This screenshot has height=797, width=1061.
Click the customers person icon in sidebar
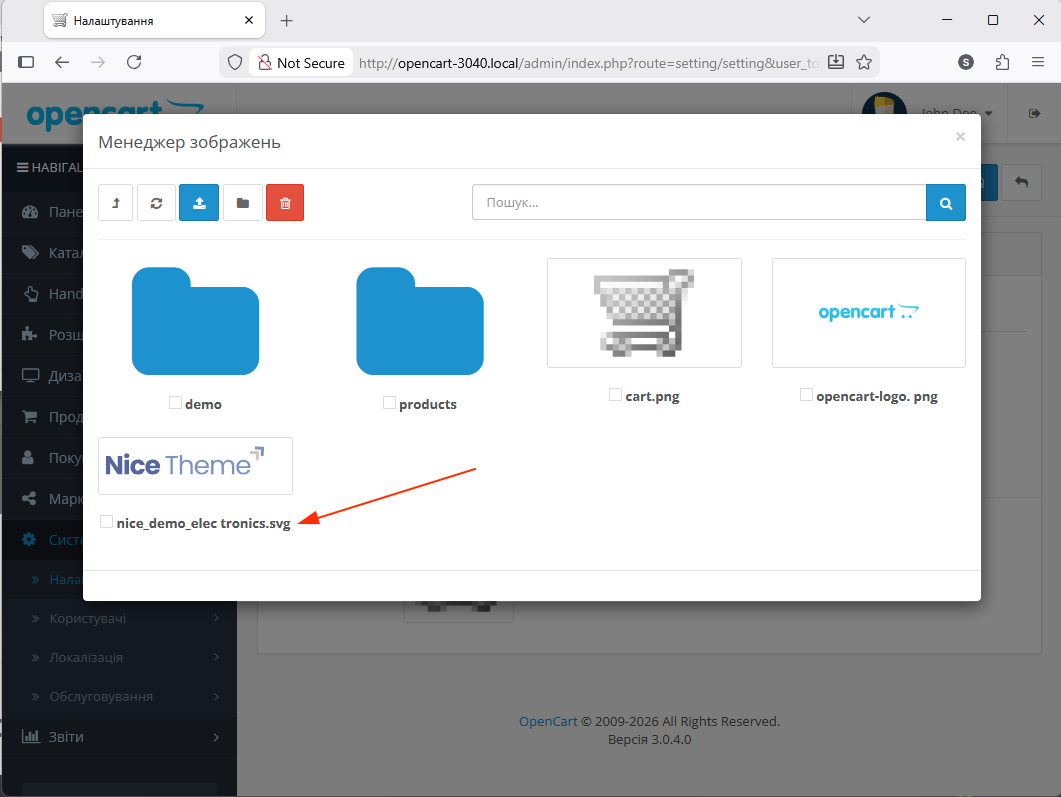[28, 457]
